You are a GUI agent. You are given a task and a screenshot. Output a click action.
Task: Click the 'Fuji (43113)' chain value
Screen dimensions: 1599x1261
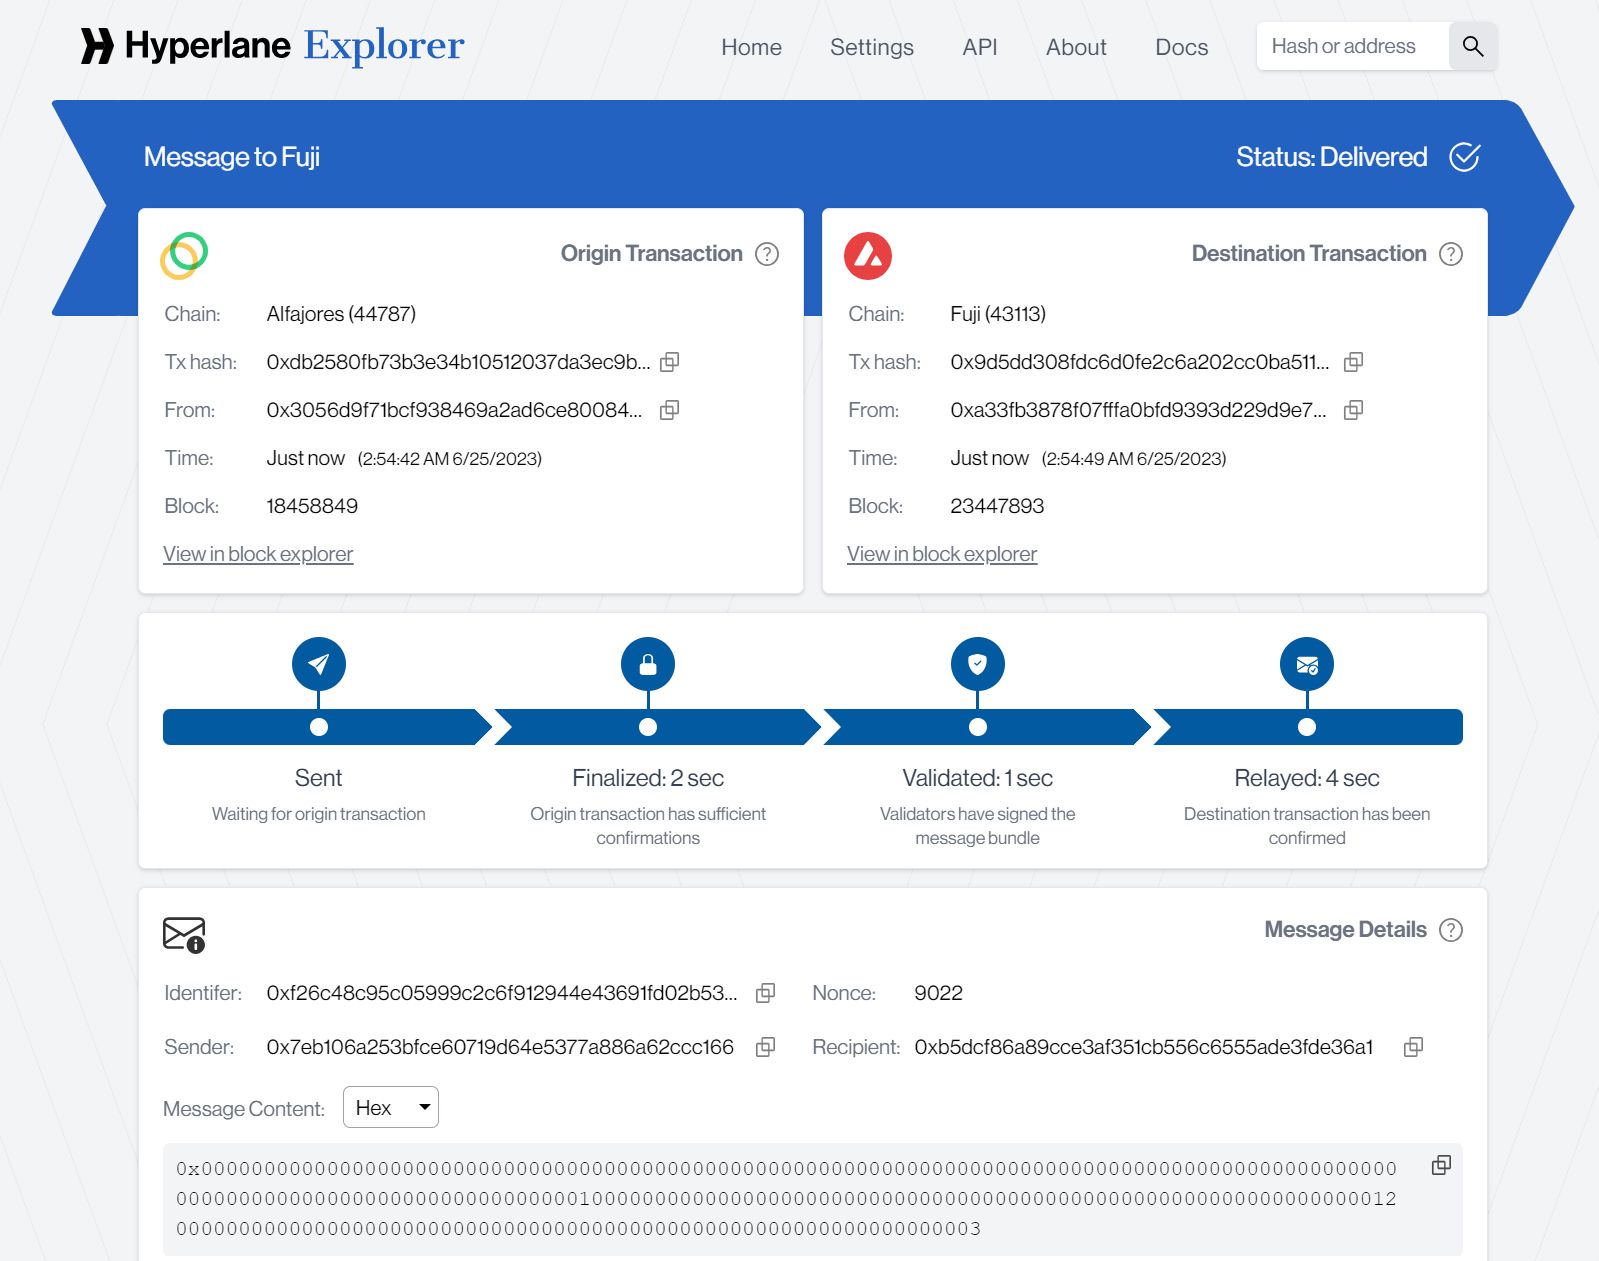[998, 314]
